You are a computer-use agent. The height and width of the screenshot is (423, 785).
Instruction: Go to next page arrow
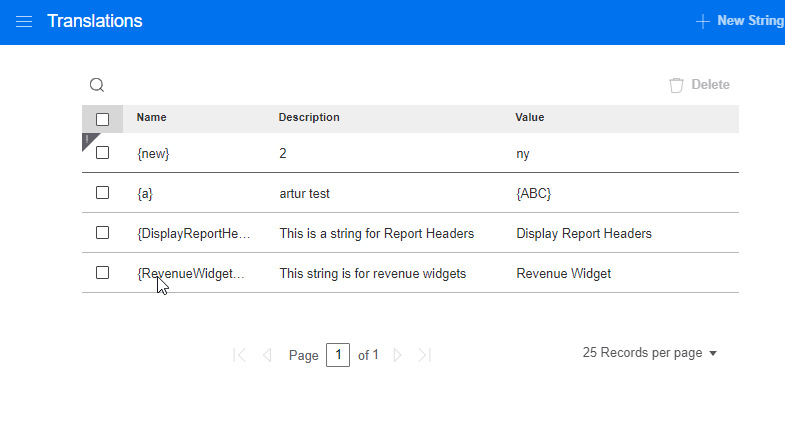[x=398, y=355]
